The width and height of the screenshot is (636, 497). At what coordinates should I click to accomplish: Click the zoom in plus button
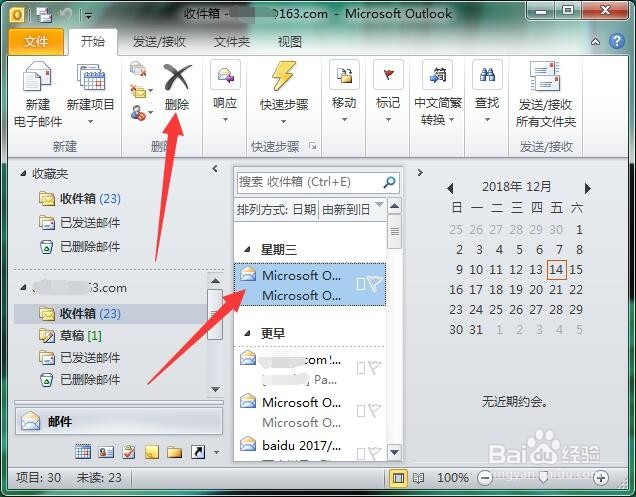pyautogui.click(x=601, y=478)
